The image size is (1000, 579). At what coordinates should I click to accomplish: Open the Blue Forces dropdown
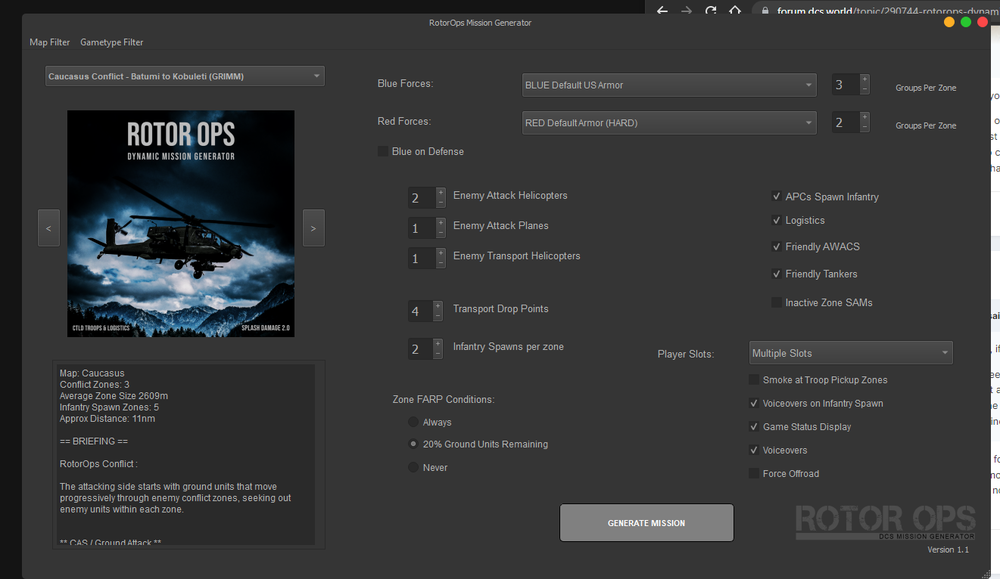click(x=669, y=85)
